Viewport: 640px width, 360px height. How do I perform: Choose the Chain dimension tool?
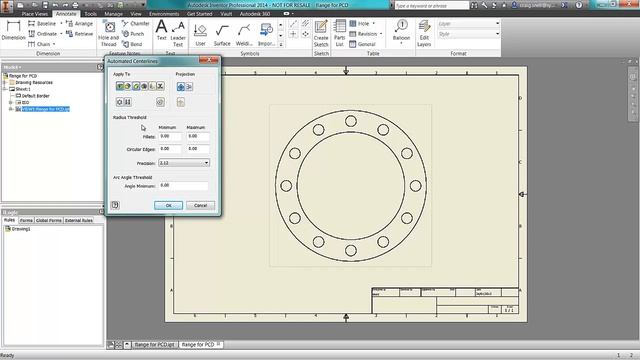pos(39,44)
